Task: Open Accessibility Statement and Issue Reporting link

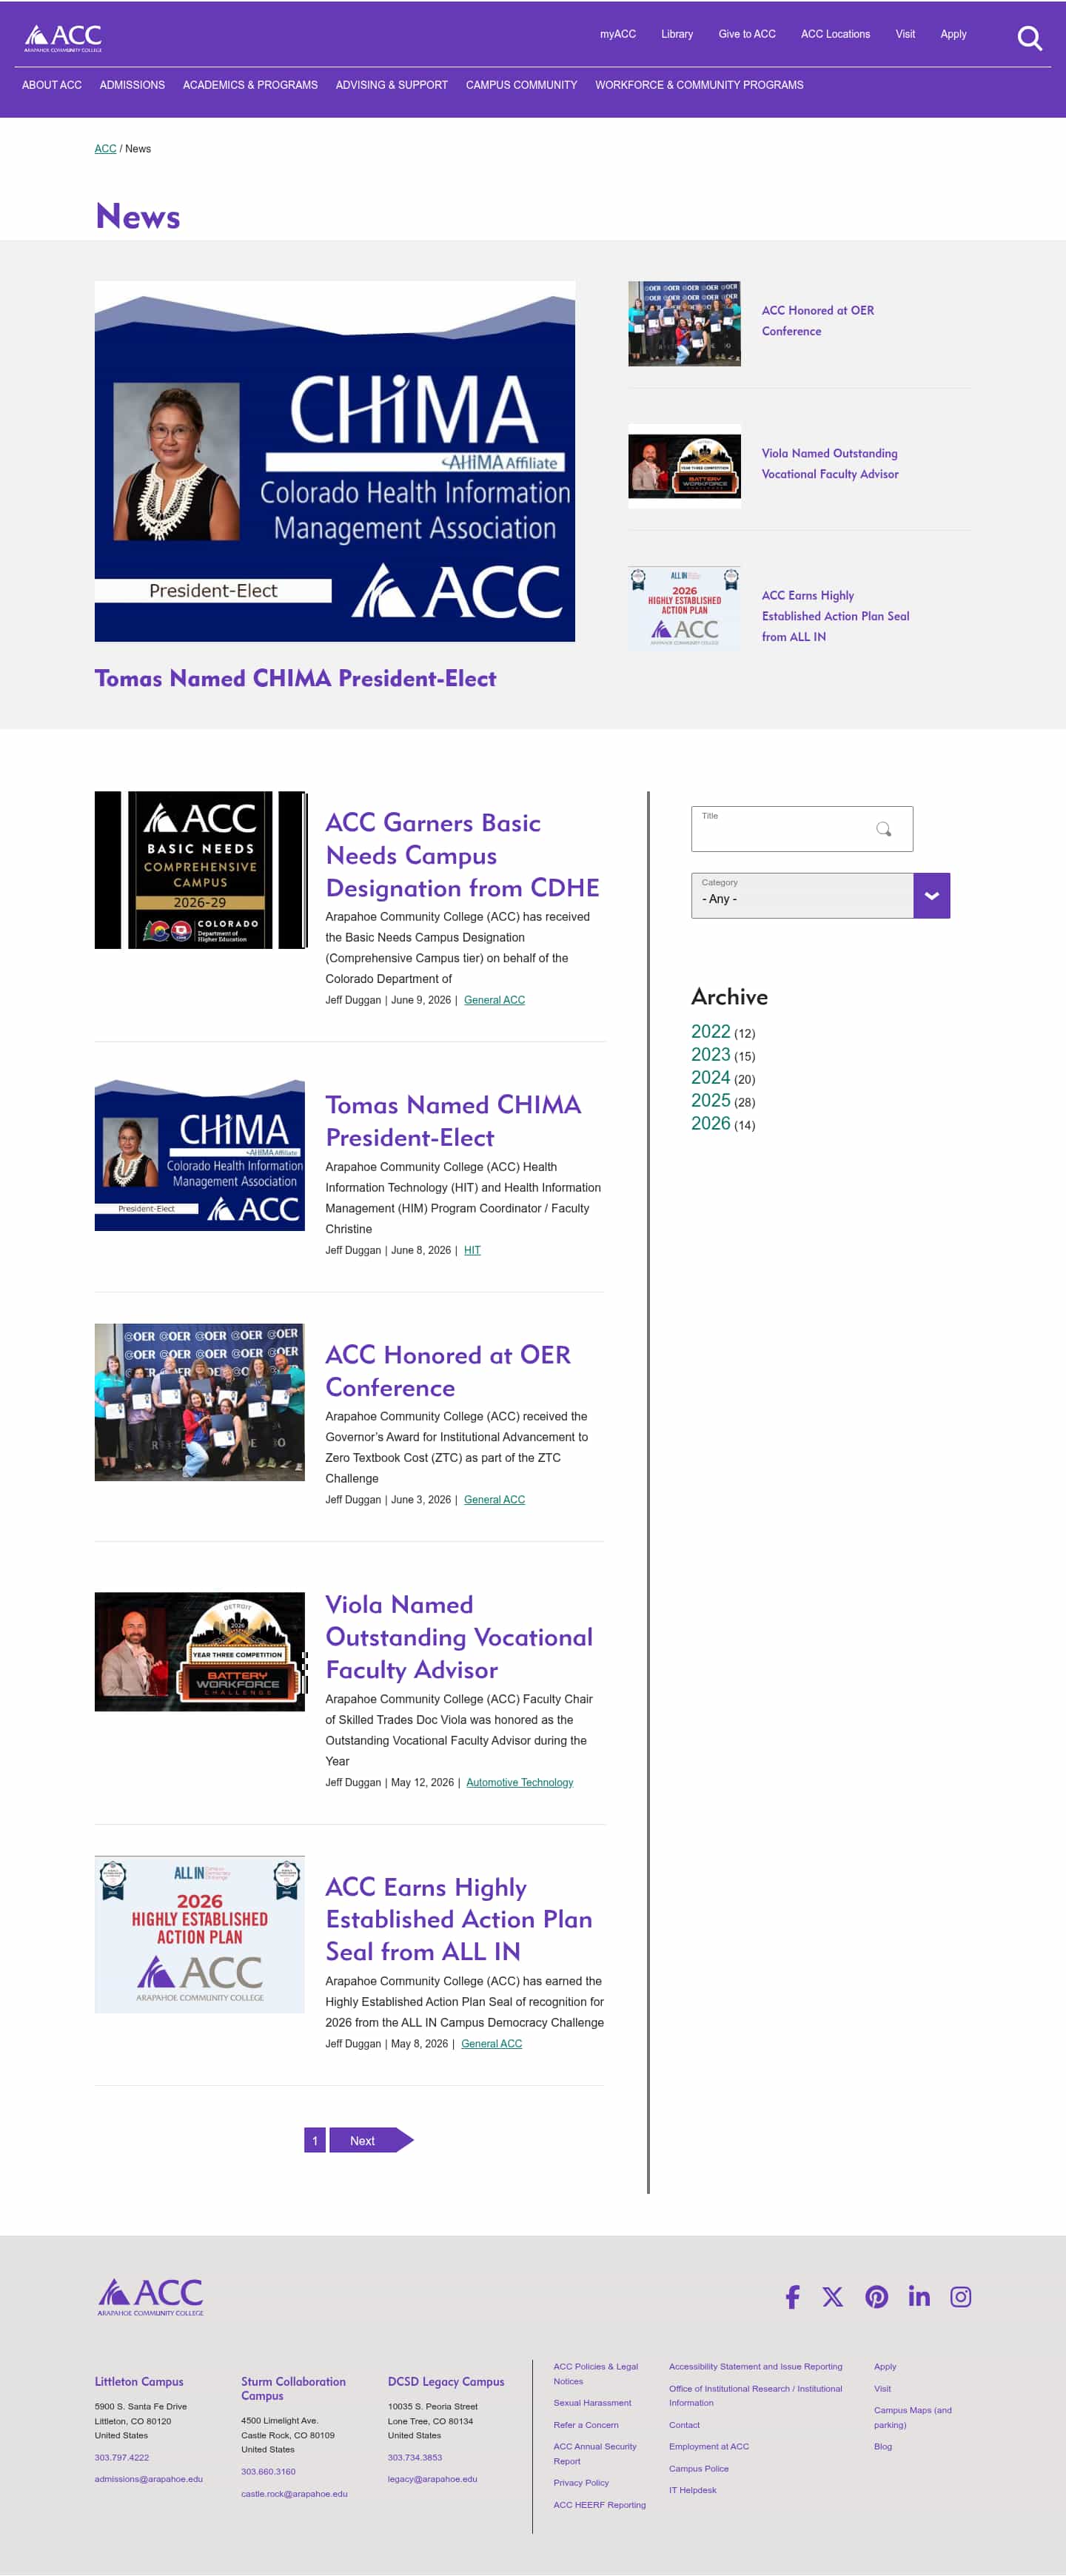Action: pyautogui.click(x=755, y=2367)
